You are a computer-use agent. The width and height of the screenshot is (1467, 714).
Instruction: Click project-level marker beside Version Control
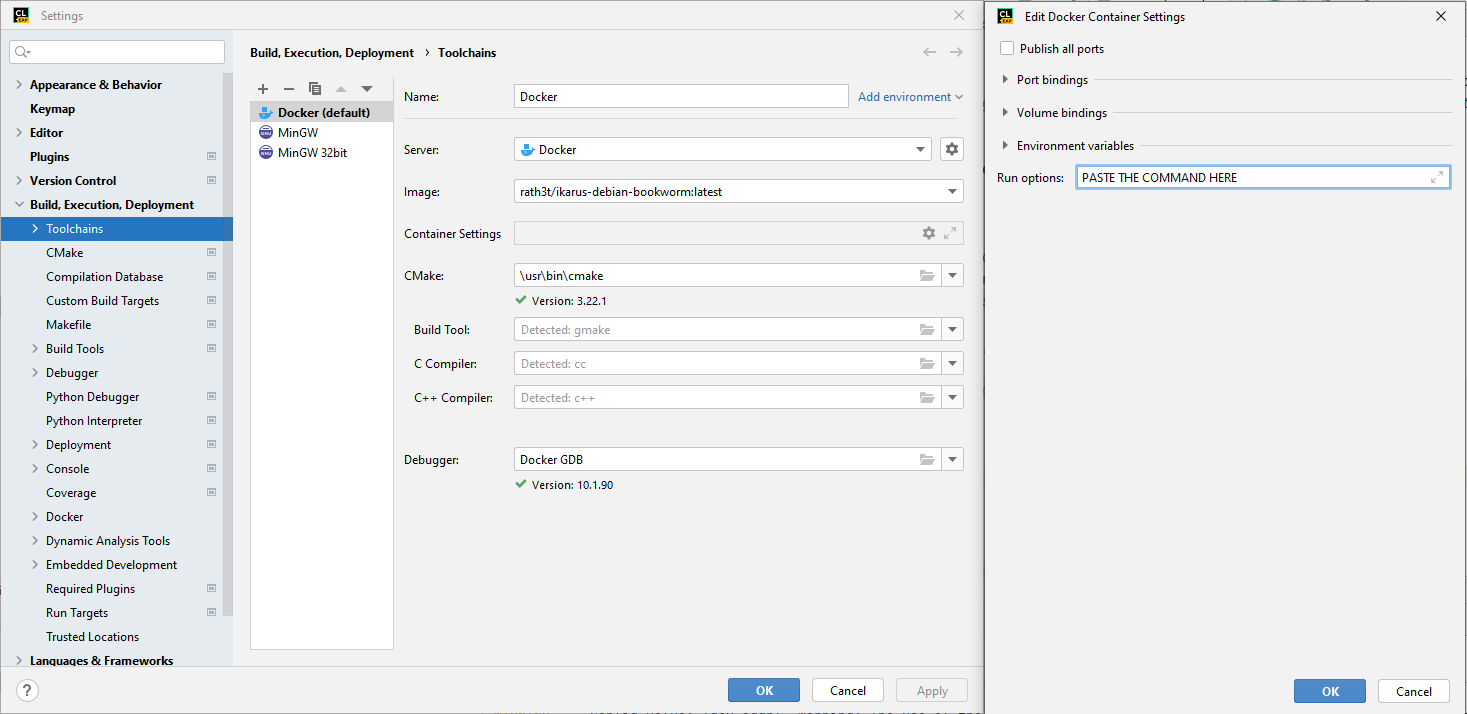tap(211, 181)
